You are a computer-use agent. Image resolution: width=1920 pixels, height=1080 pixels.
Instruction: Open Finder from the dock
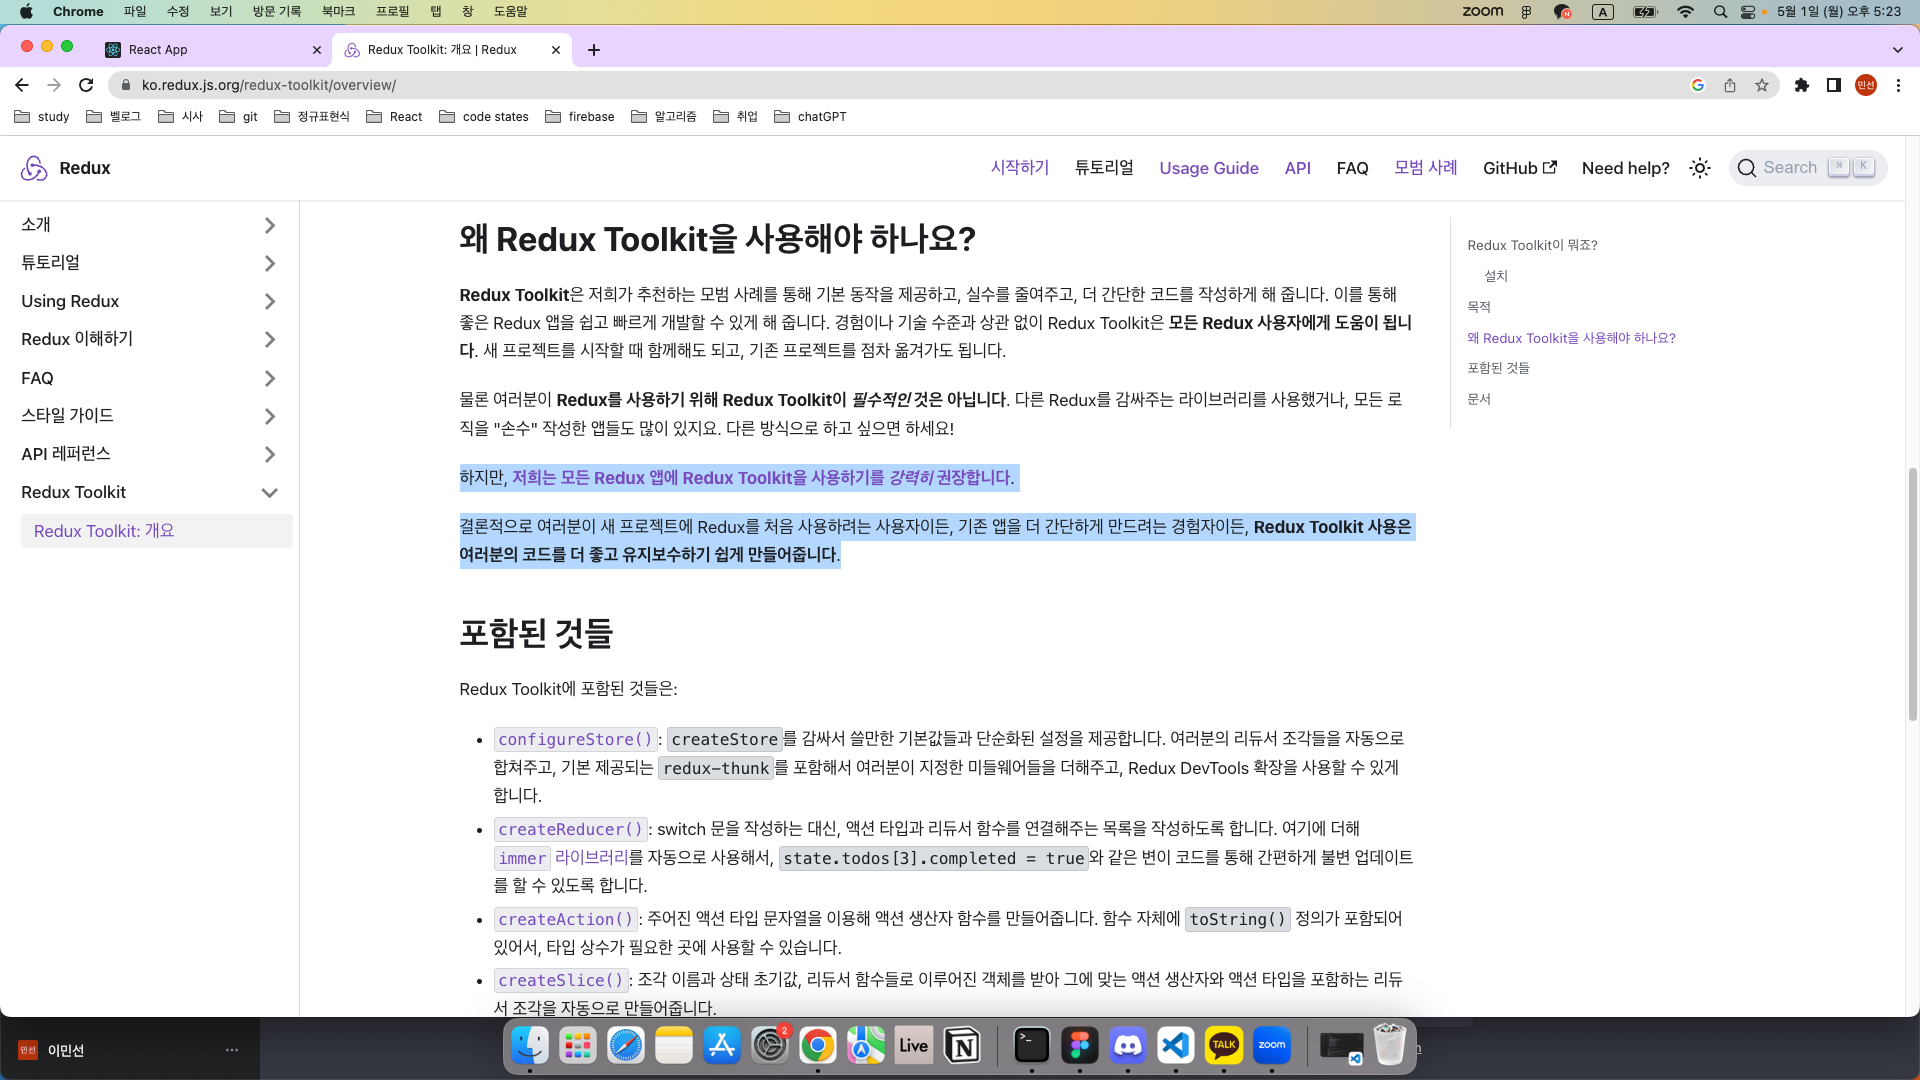(x=530, y=1046)
